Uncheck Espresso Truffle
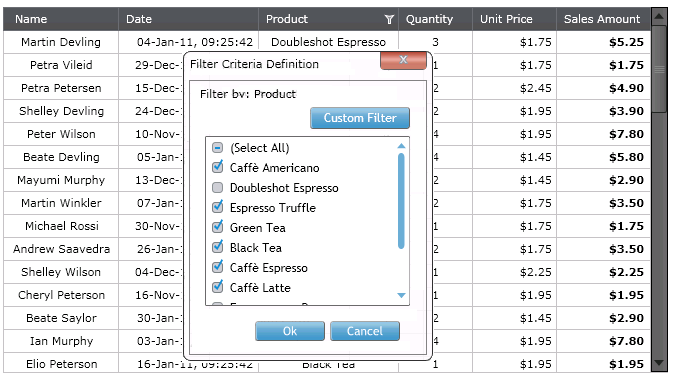Screen dimensions: 673x377 click(x=218, y=207)
